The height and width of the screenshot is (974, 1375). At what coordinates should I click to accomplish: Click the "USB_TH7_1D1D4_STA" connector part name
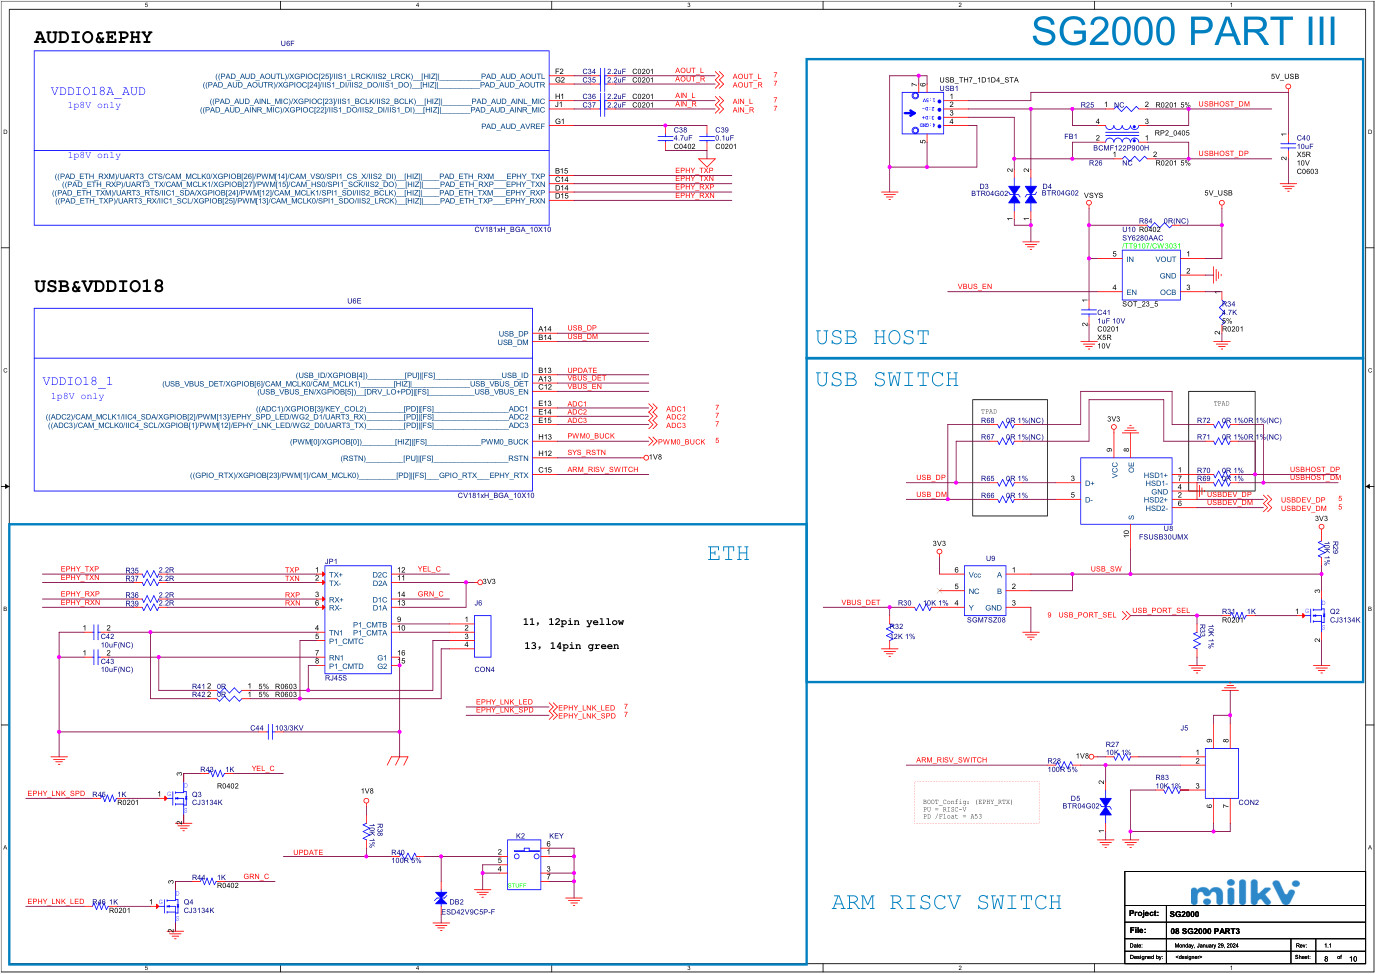tap(979, 80)
